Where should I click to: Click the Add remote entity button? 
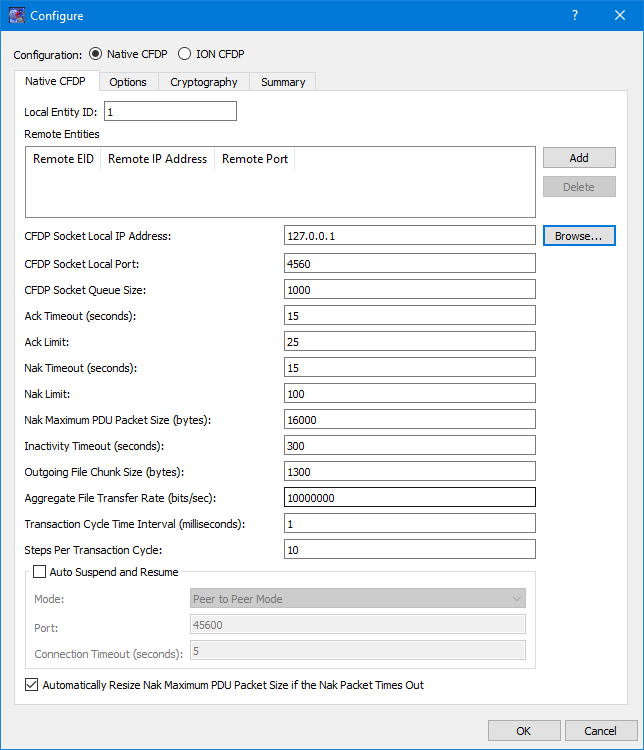(578, 158)
